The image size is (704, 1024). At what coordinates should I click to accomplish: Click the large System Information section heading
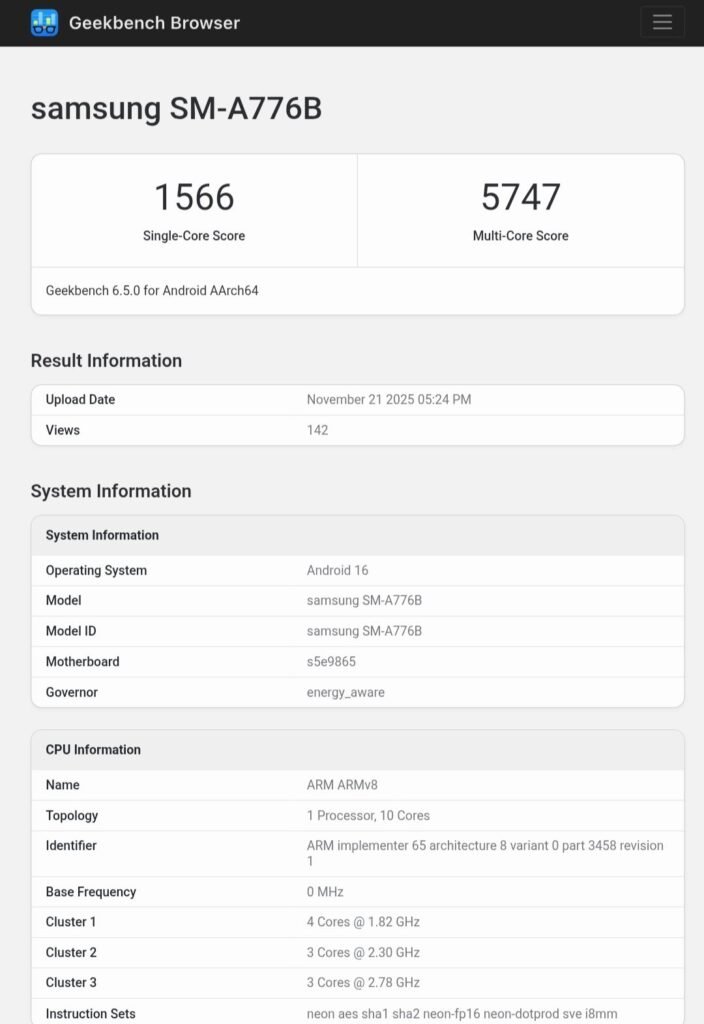(111, 491)
